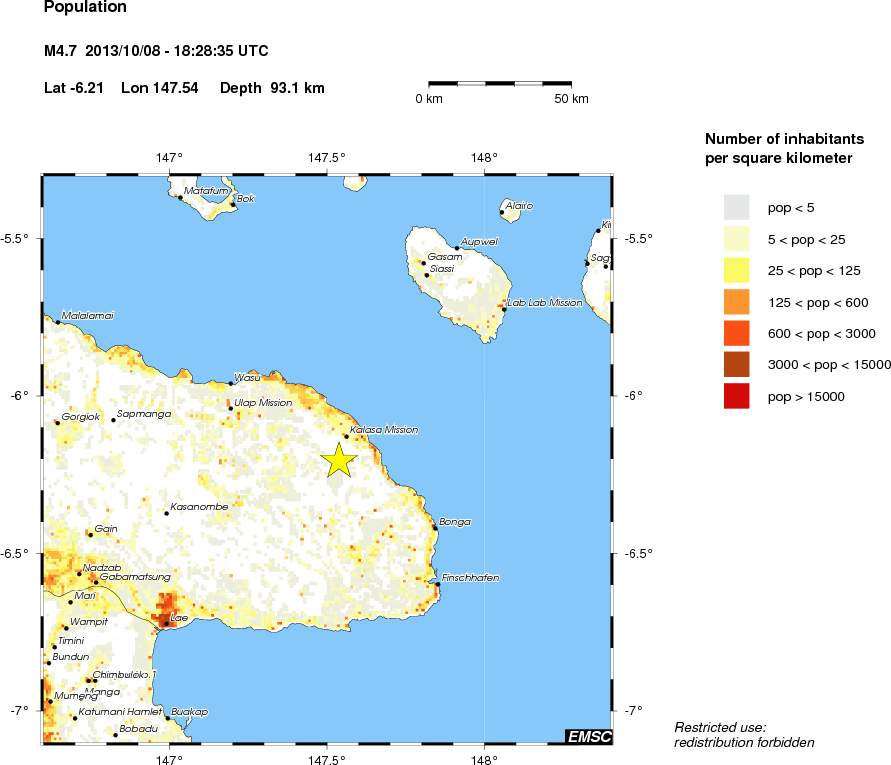Image resolution: width=891 pixels, height=765 pixels.
Task: Select the gray 'pop < 5' legend swatch
Action: click(736, 207)
